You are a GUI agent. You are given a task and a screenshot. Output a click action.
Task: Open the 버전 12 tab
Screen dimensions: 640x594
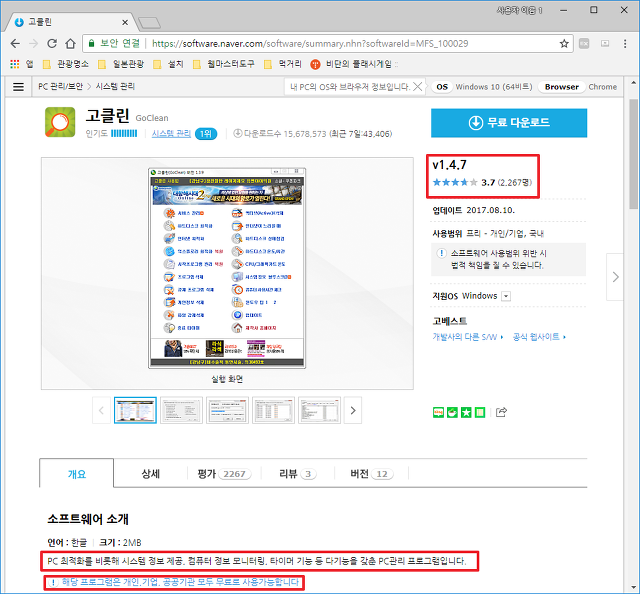[371, 474]
